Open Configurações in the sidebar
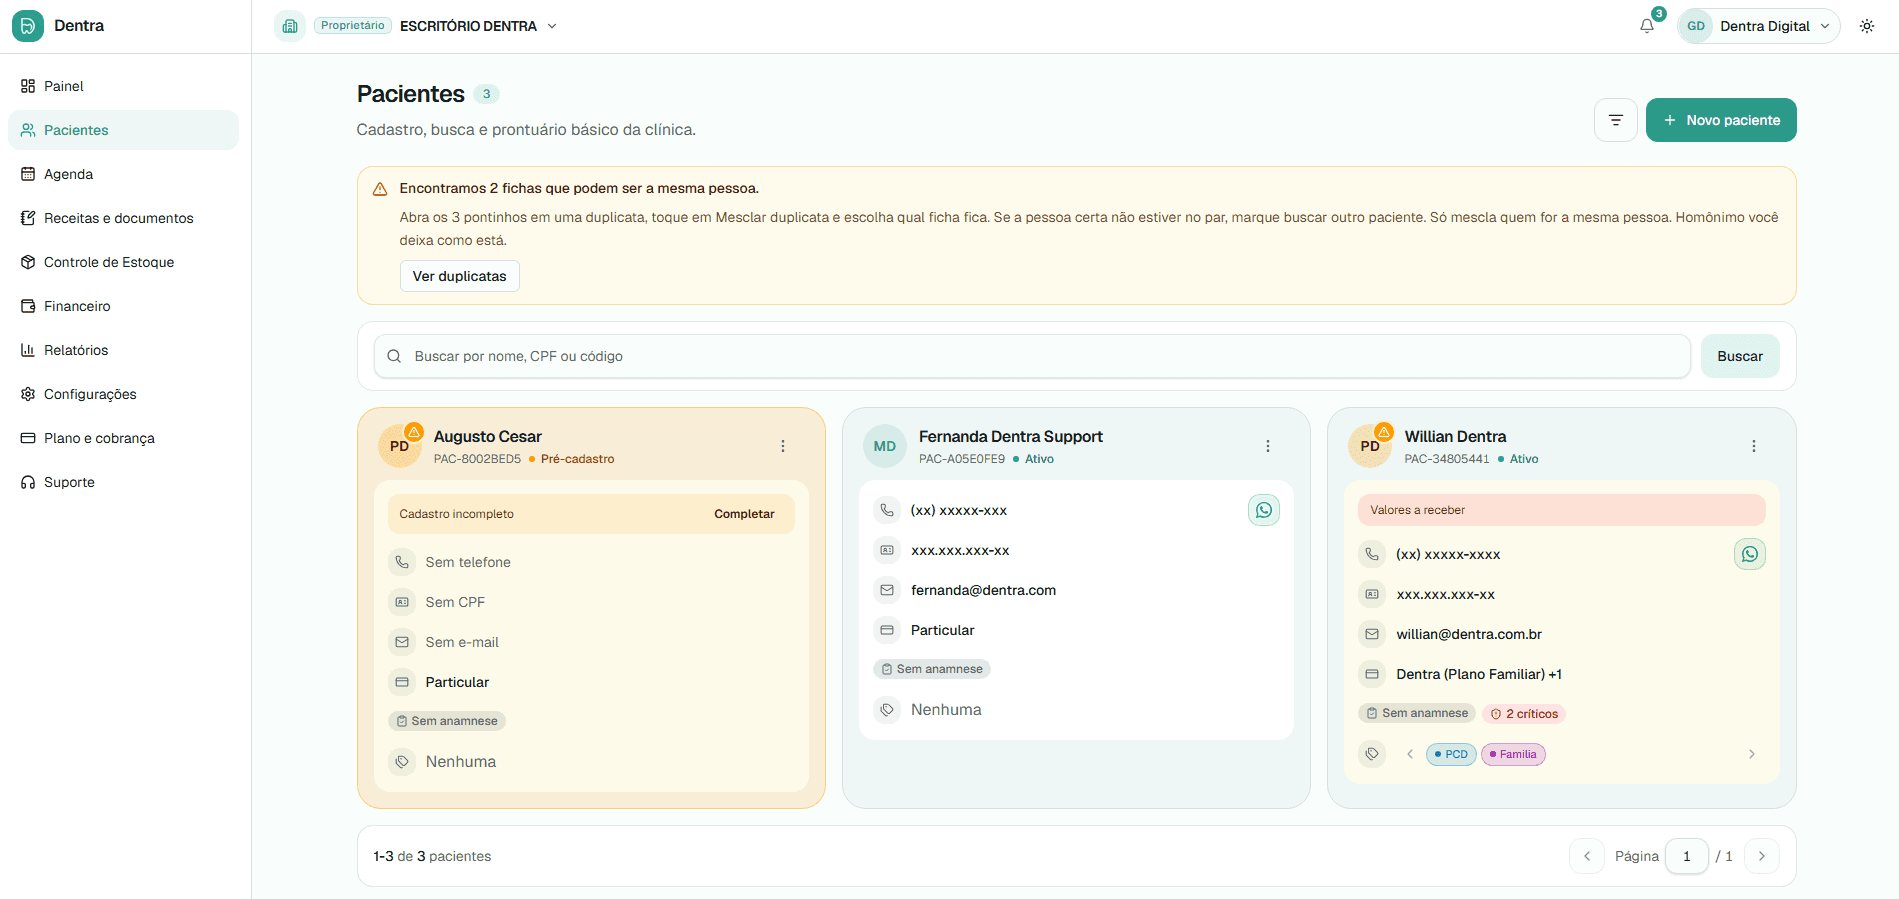 pos(123,394)
